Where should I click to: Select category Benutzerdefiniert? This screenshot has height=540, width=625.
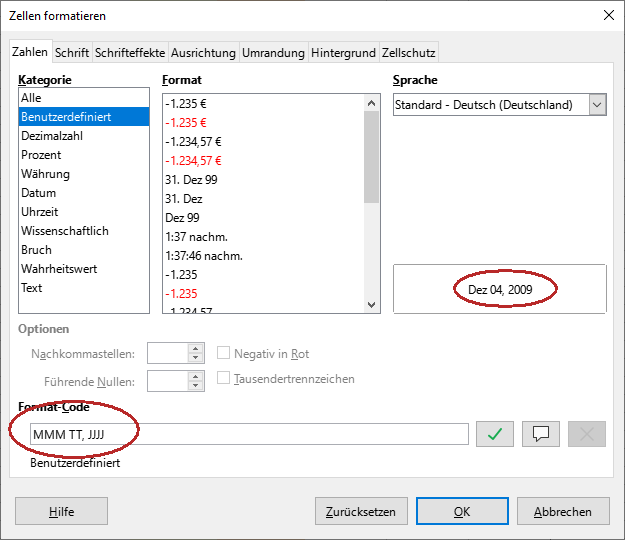click(x=84, y=117)
